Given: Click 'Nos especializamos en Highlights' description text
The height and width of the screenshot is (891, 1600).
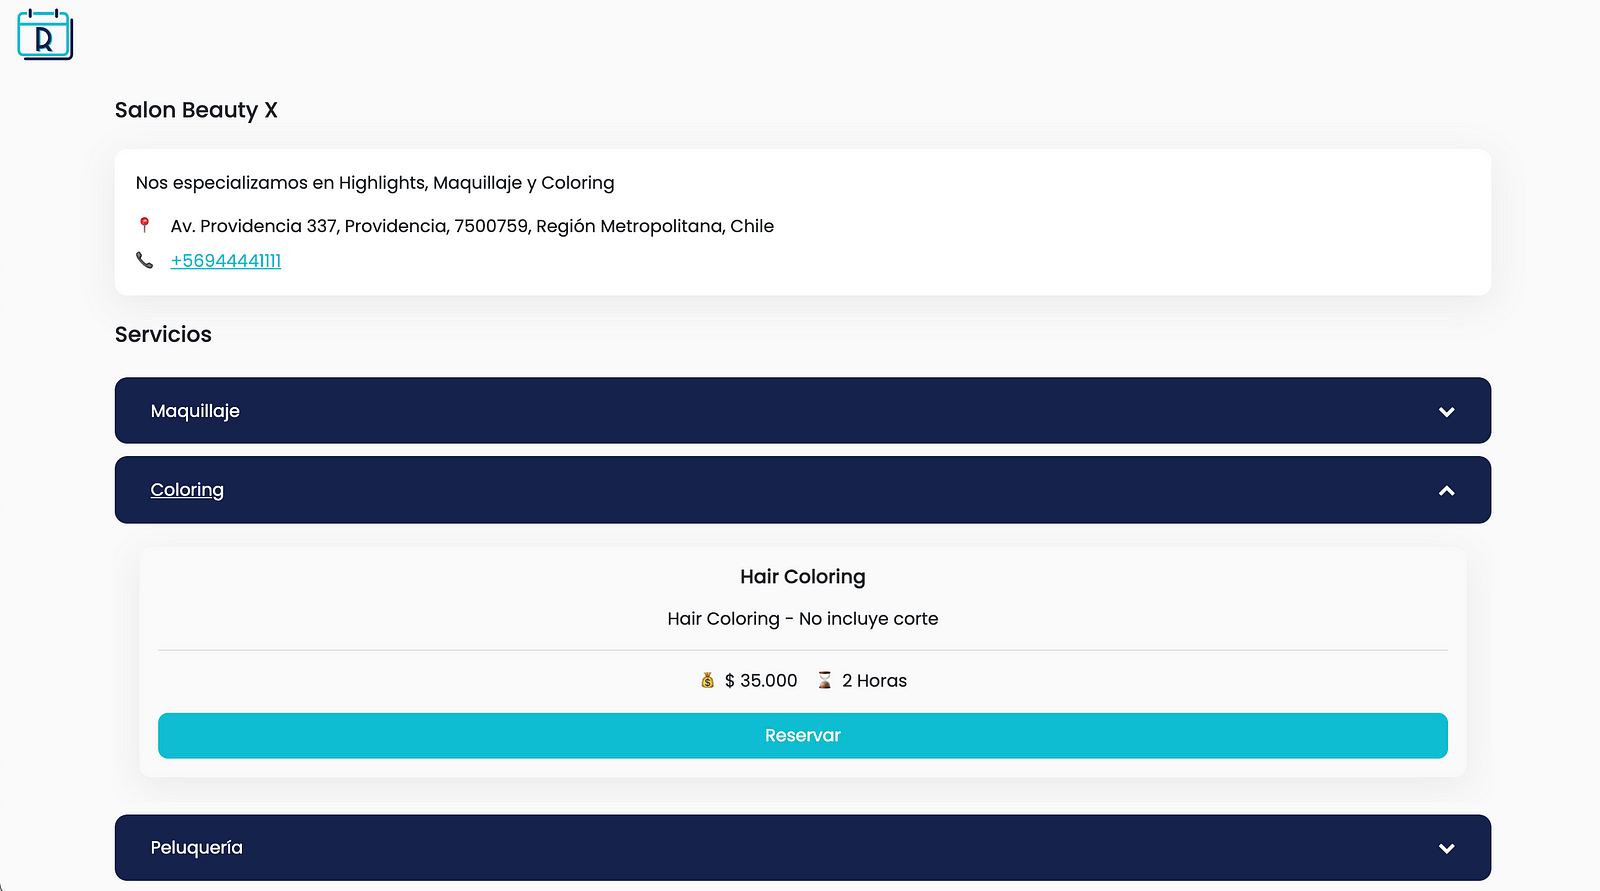Looking at the screenshot, I should (375, 183).
